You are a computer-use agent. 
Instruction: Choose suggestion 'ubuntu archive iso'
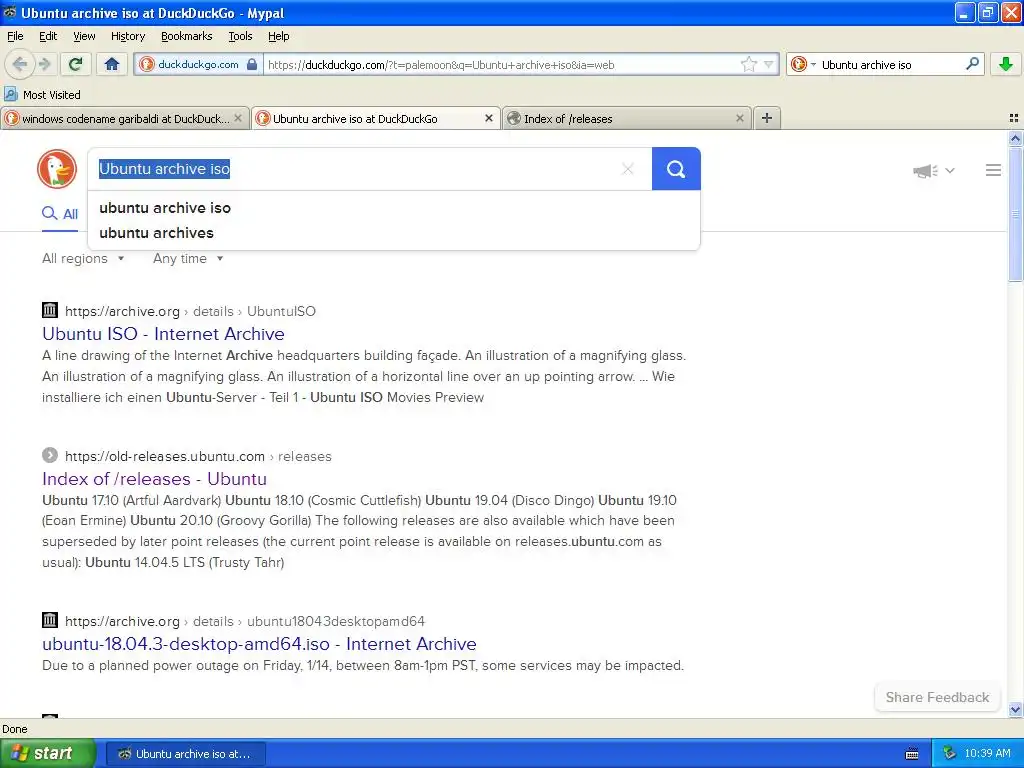point(394,208)
